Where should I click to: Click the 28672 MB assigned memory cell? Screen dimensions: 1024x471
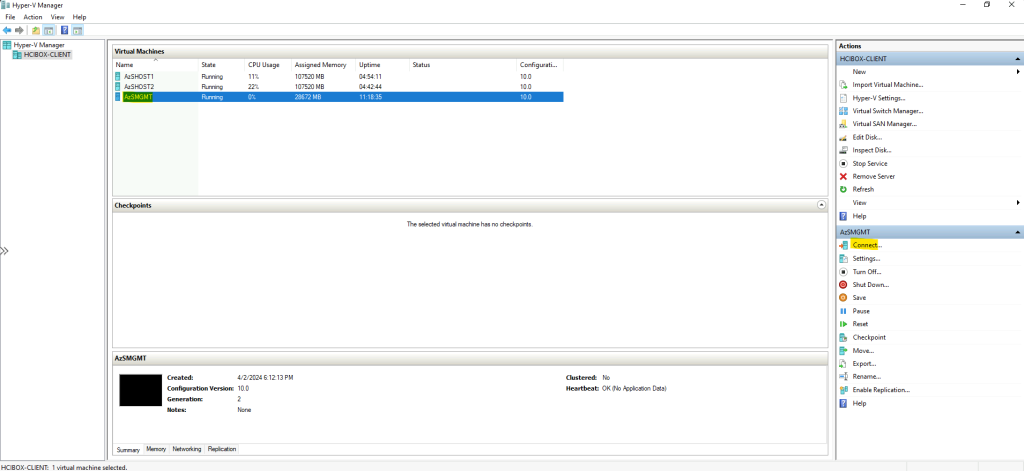pos(308,97)
